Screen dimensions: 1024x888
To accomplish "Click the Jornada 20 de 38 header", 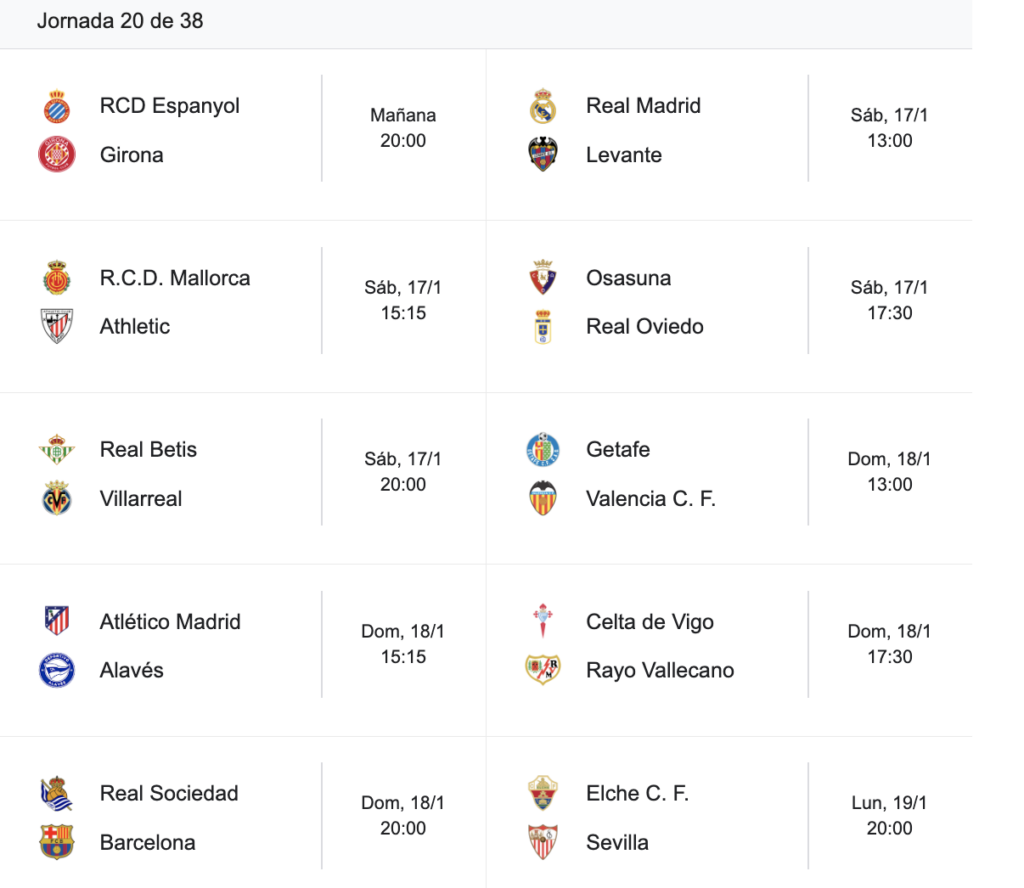I will click(x=120, y=21).
